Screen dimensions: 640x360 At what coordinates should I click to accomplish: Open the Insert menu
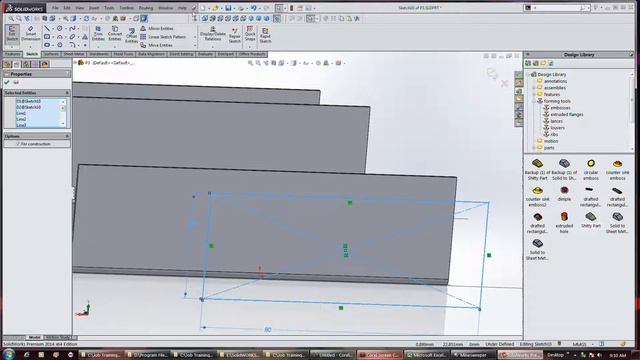pos(94,8)
